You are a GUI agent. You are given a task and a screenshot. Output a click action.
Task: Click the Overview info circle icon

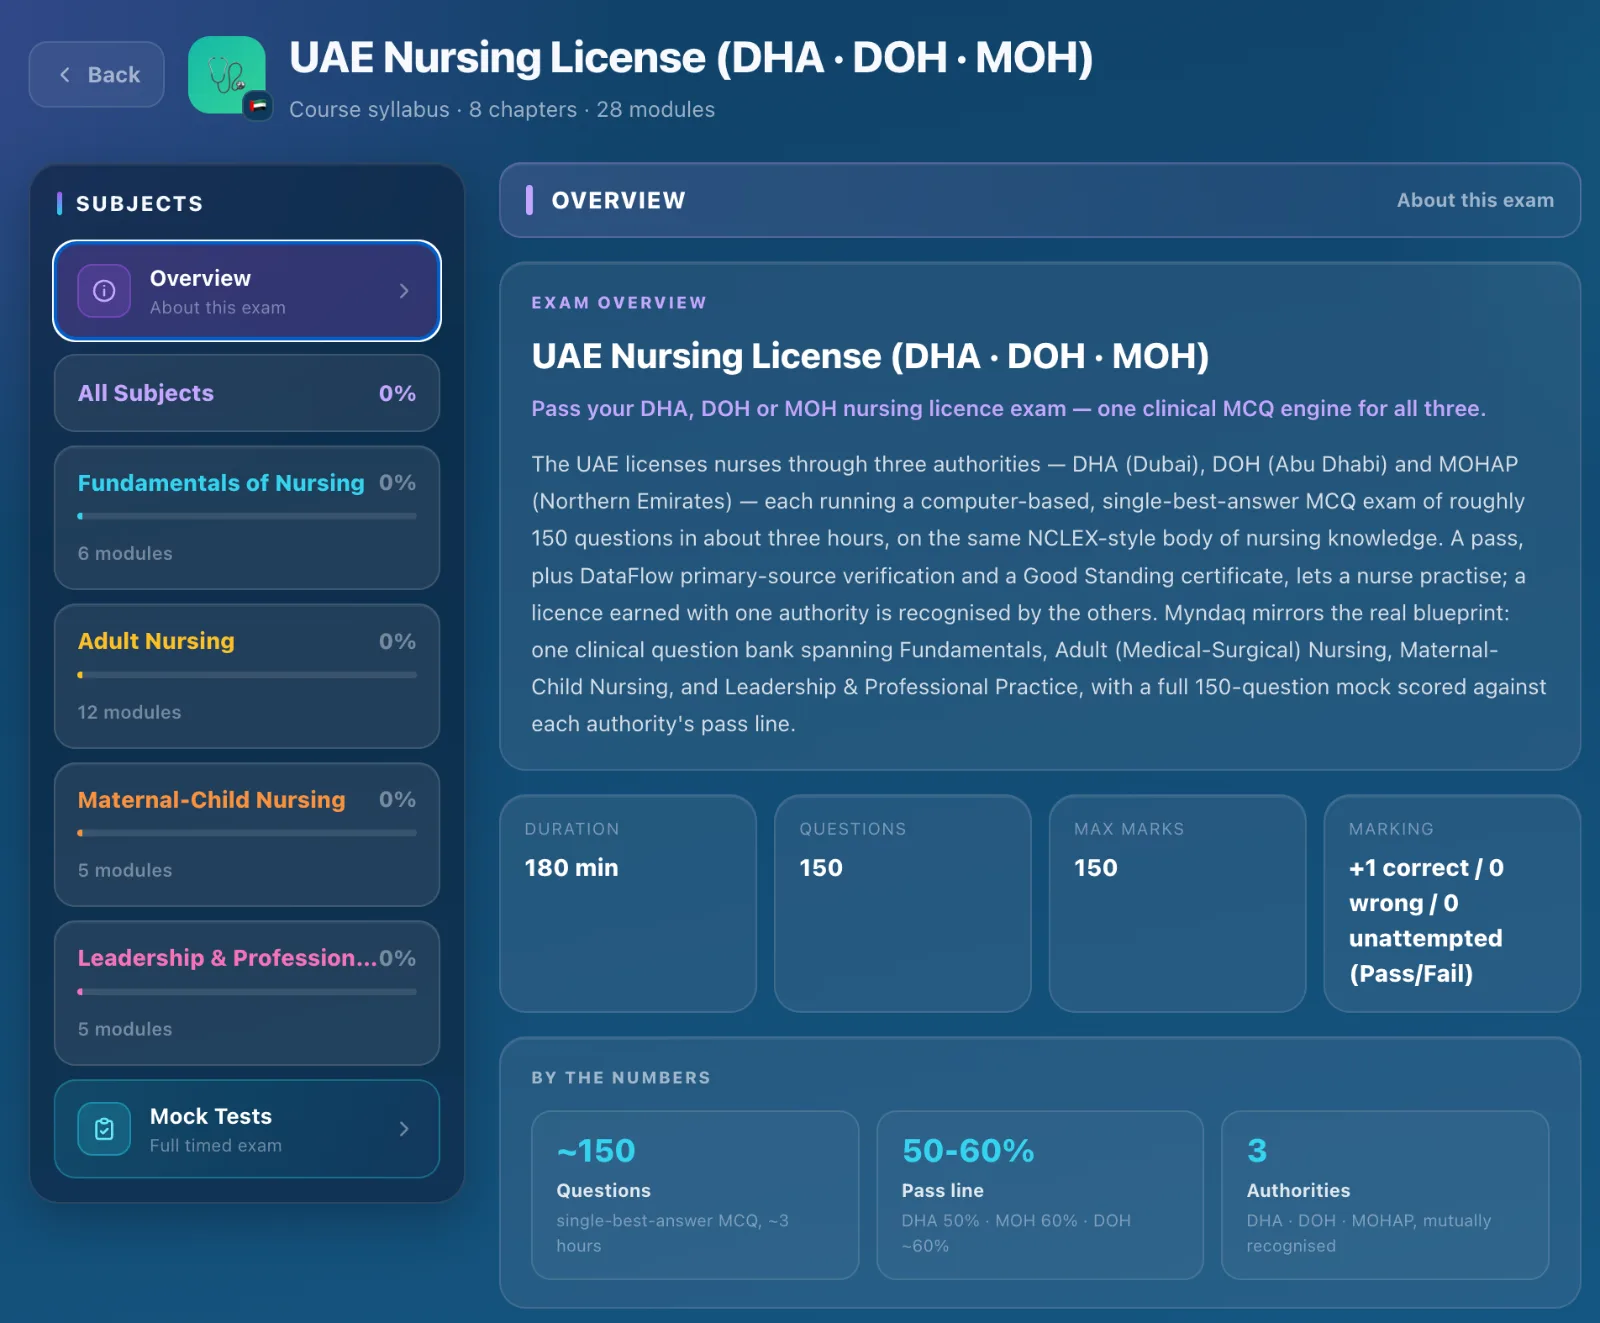(x=104, y=291)
